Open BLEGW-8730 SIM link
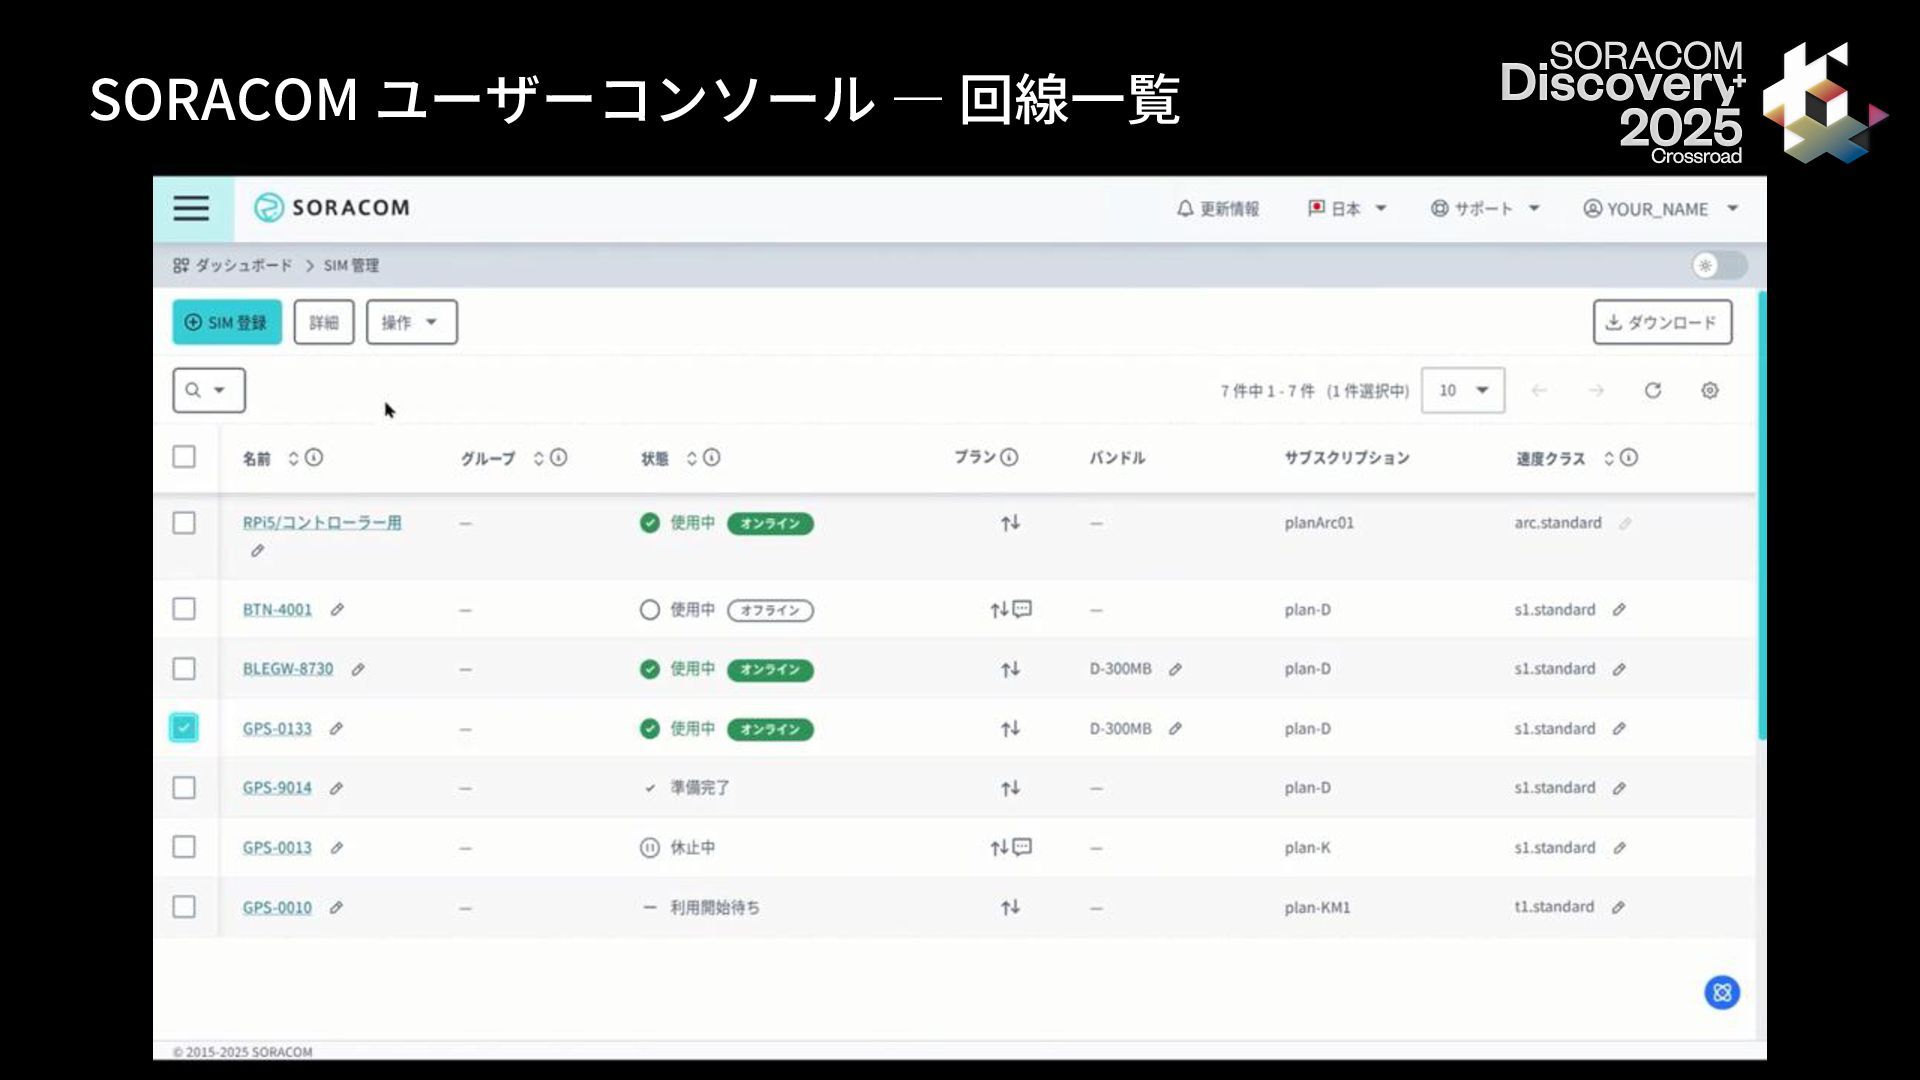 click(288, 669)
